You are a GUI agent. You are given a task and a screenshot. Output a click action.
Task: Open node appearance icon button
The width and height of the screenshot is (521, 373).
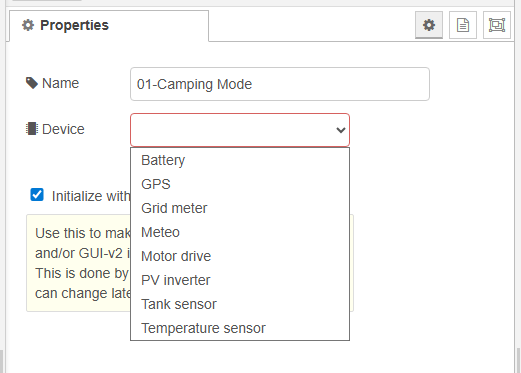(497, 25)
